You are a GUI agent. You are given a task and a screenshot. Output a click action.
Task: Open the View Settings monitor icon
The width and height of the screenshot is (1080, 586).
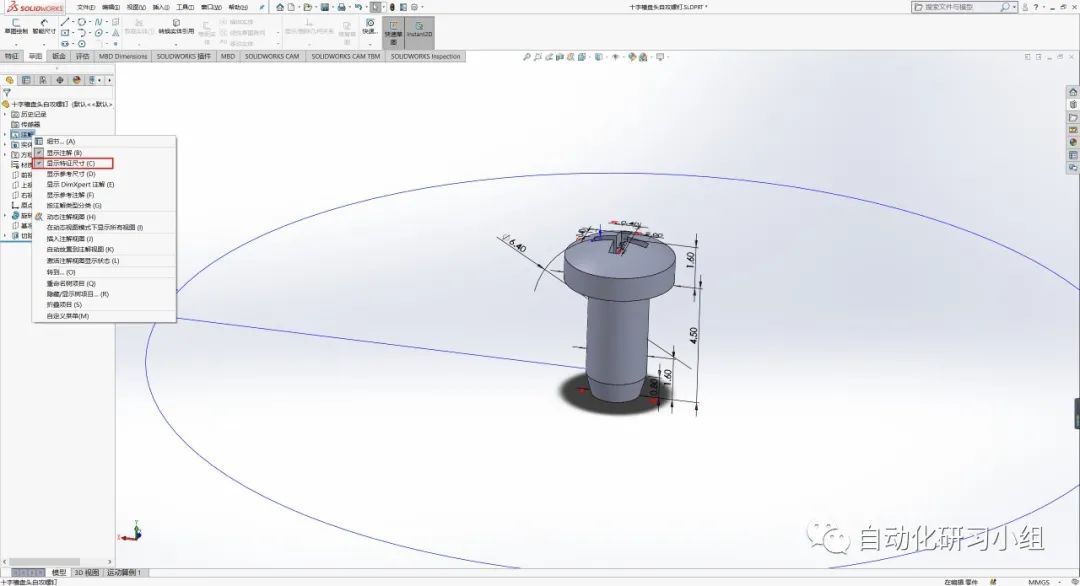point(660,57)
